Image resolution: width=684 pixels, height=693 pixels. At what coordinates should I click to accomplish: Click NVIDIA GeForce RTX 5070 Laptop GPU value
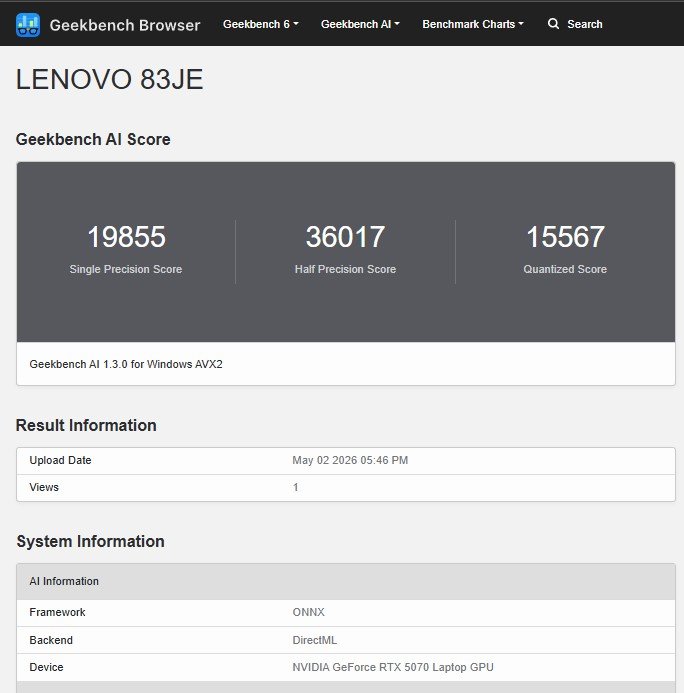click(393, 667)
